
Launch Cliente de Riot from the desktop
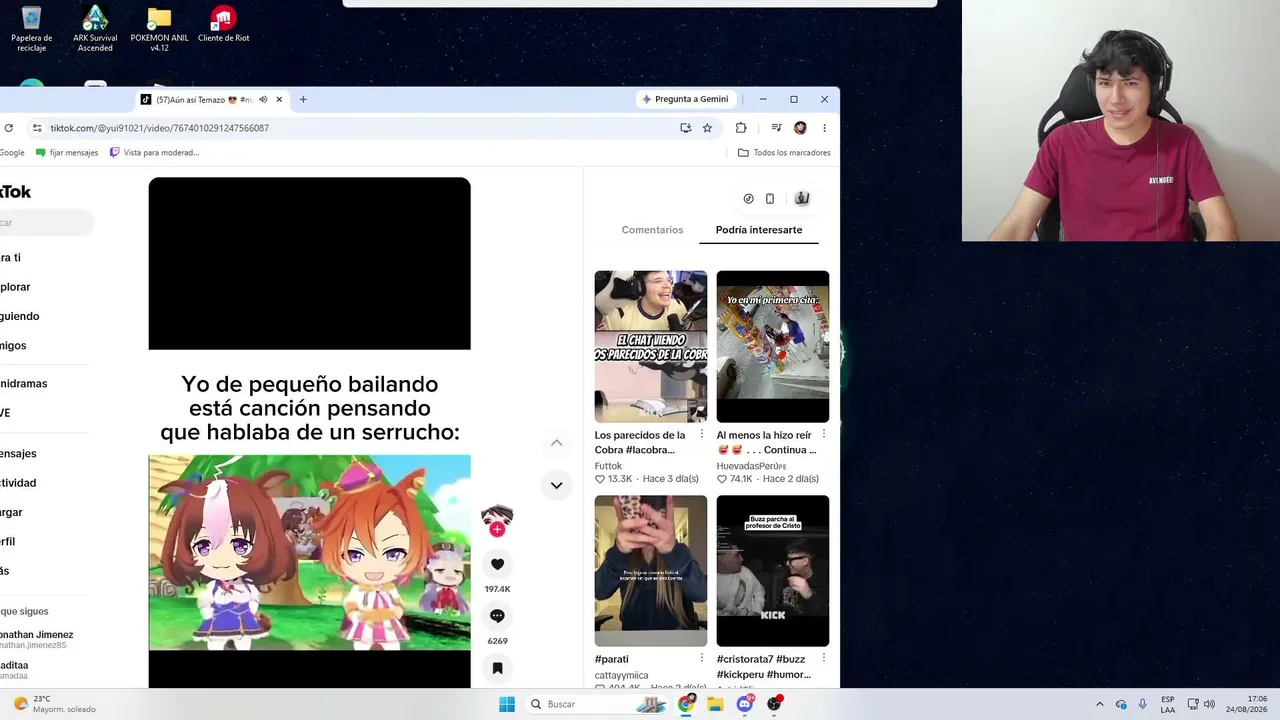pos(223,25)
